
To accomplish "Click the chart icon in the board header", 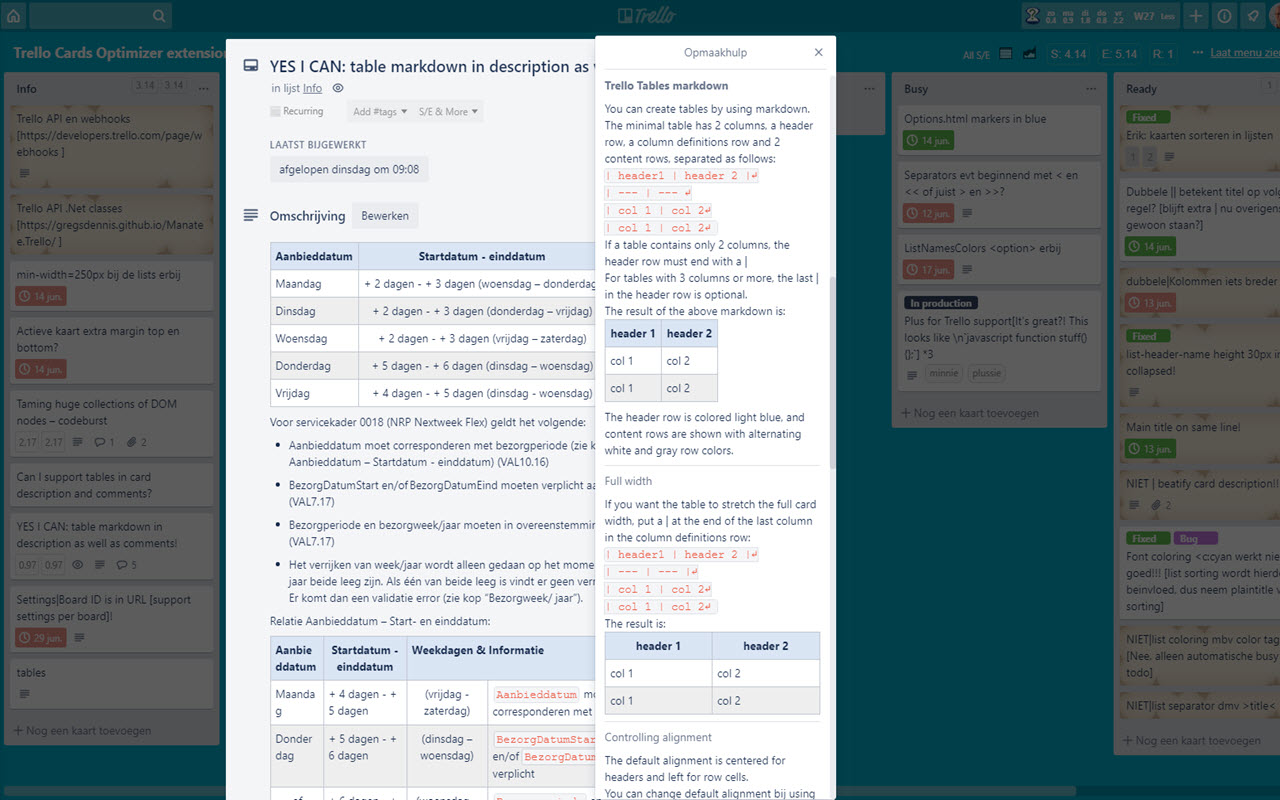I will pos(1029,53).
